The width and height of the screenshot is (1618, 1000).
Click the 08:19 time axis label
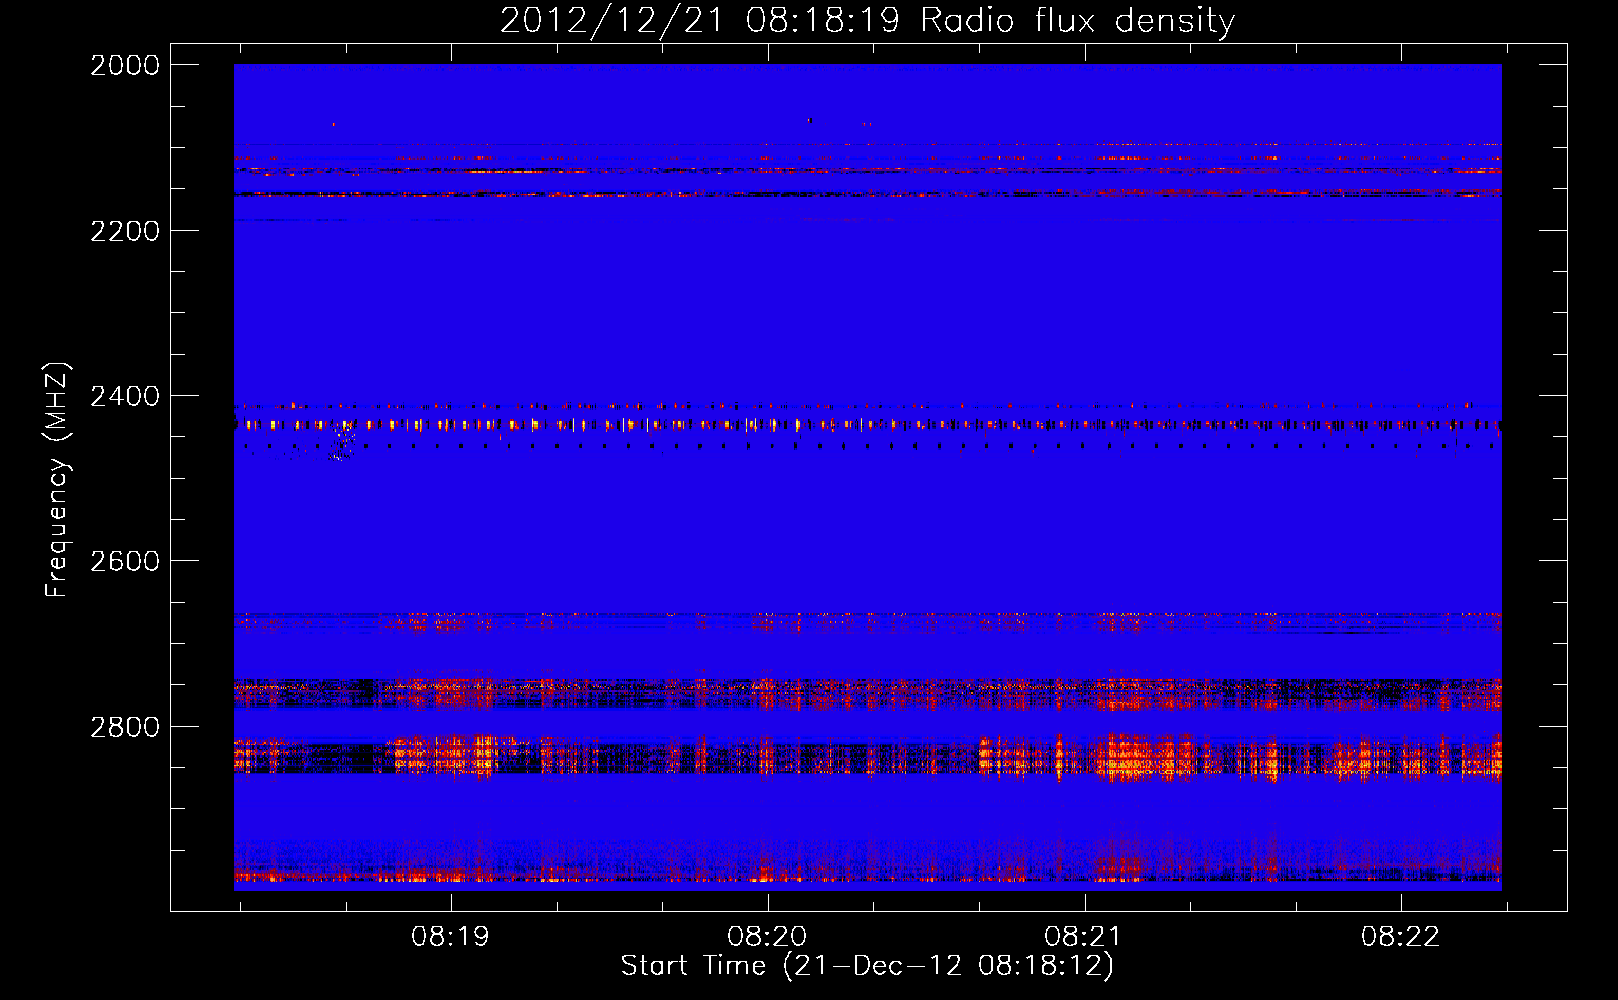pos(451,937)
